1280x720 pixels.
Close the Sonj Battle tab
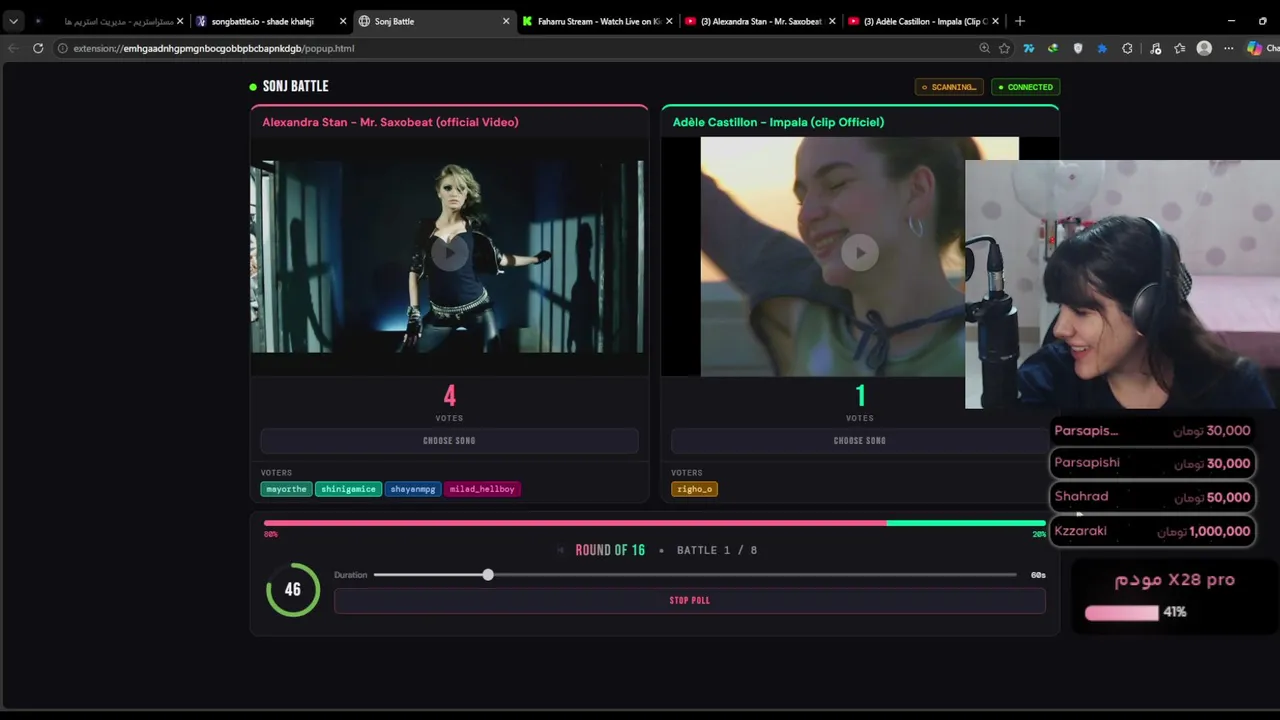point(506,21)
